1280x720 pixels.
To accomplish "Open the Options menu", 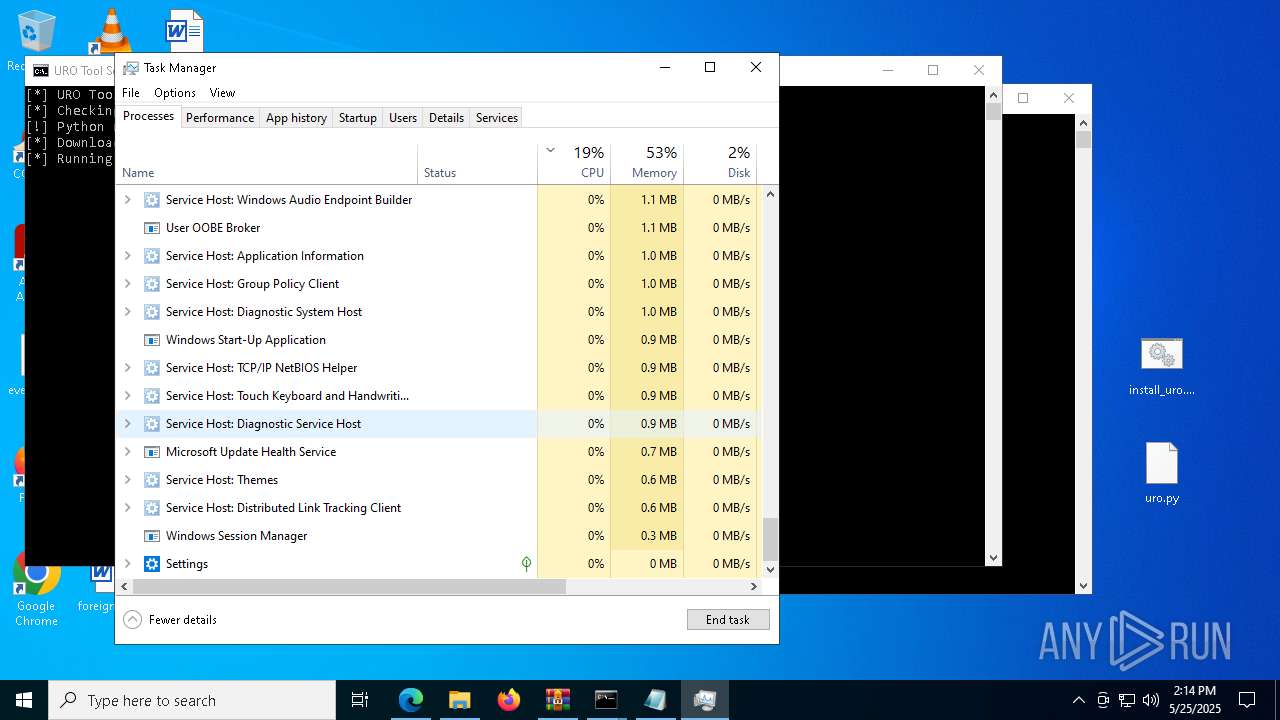I will (175, 93).
